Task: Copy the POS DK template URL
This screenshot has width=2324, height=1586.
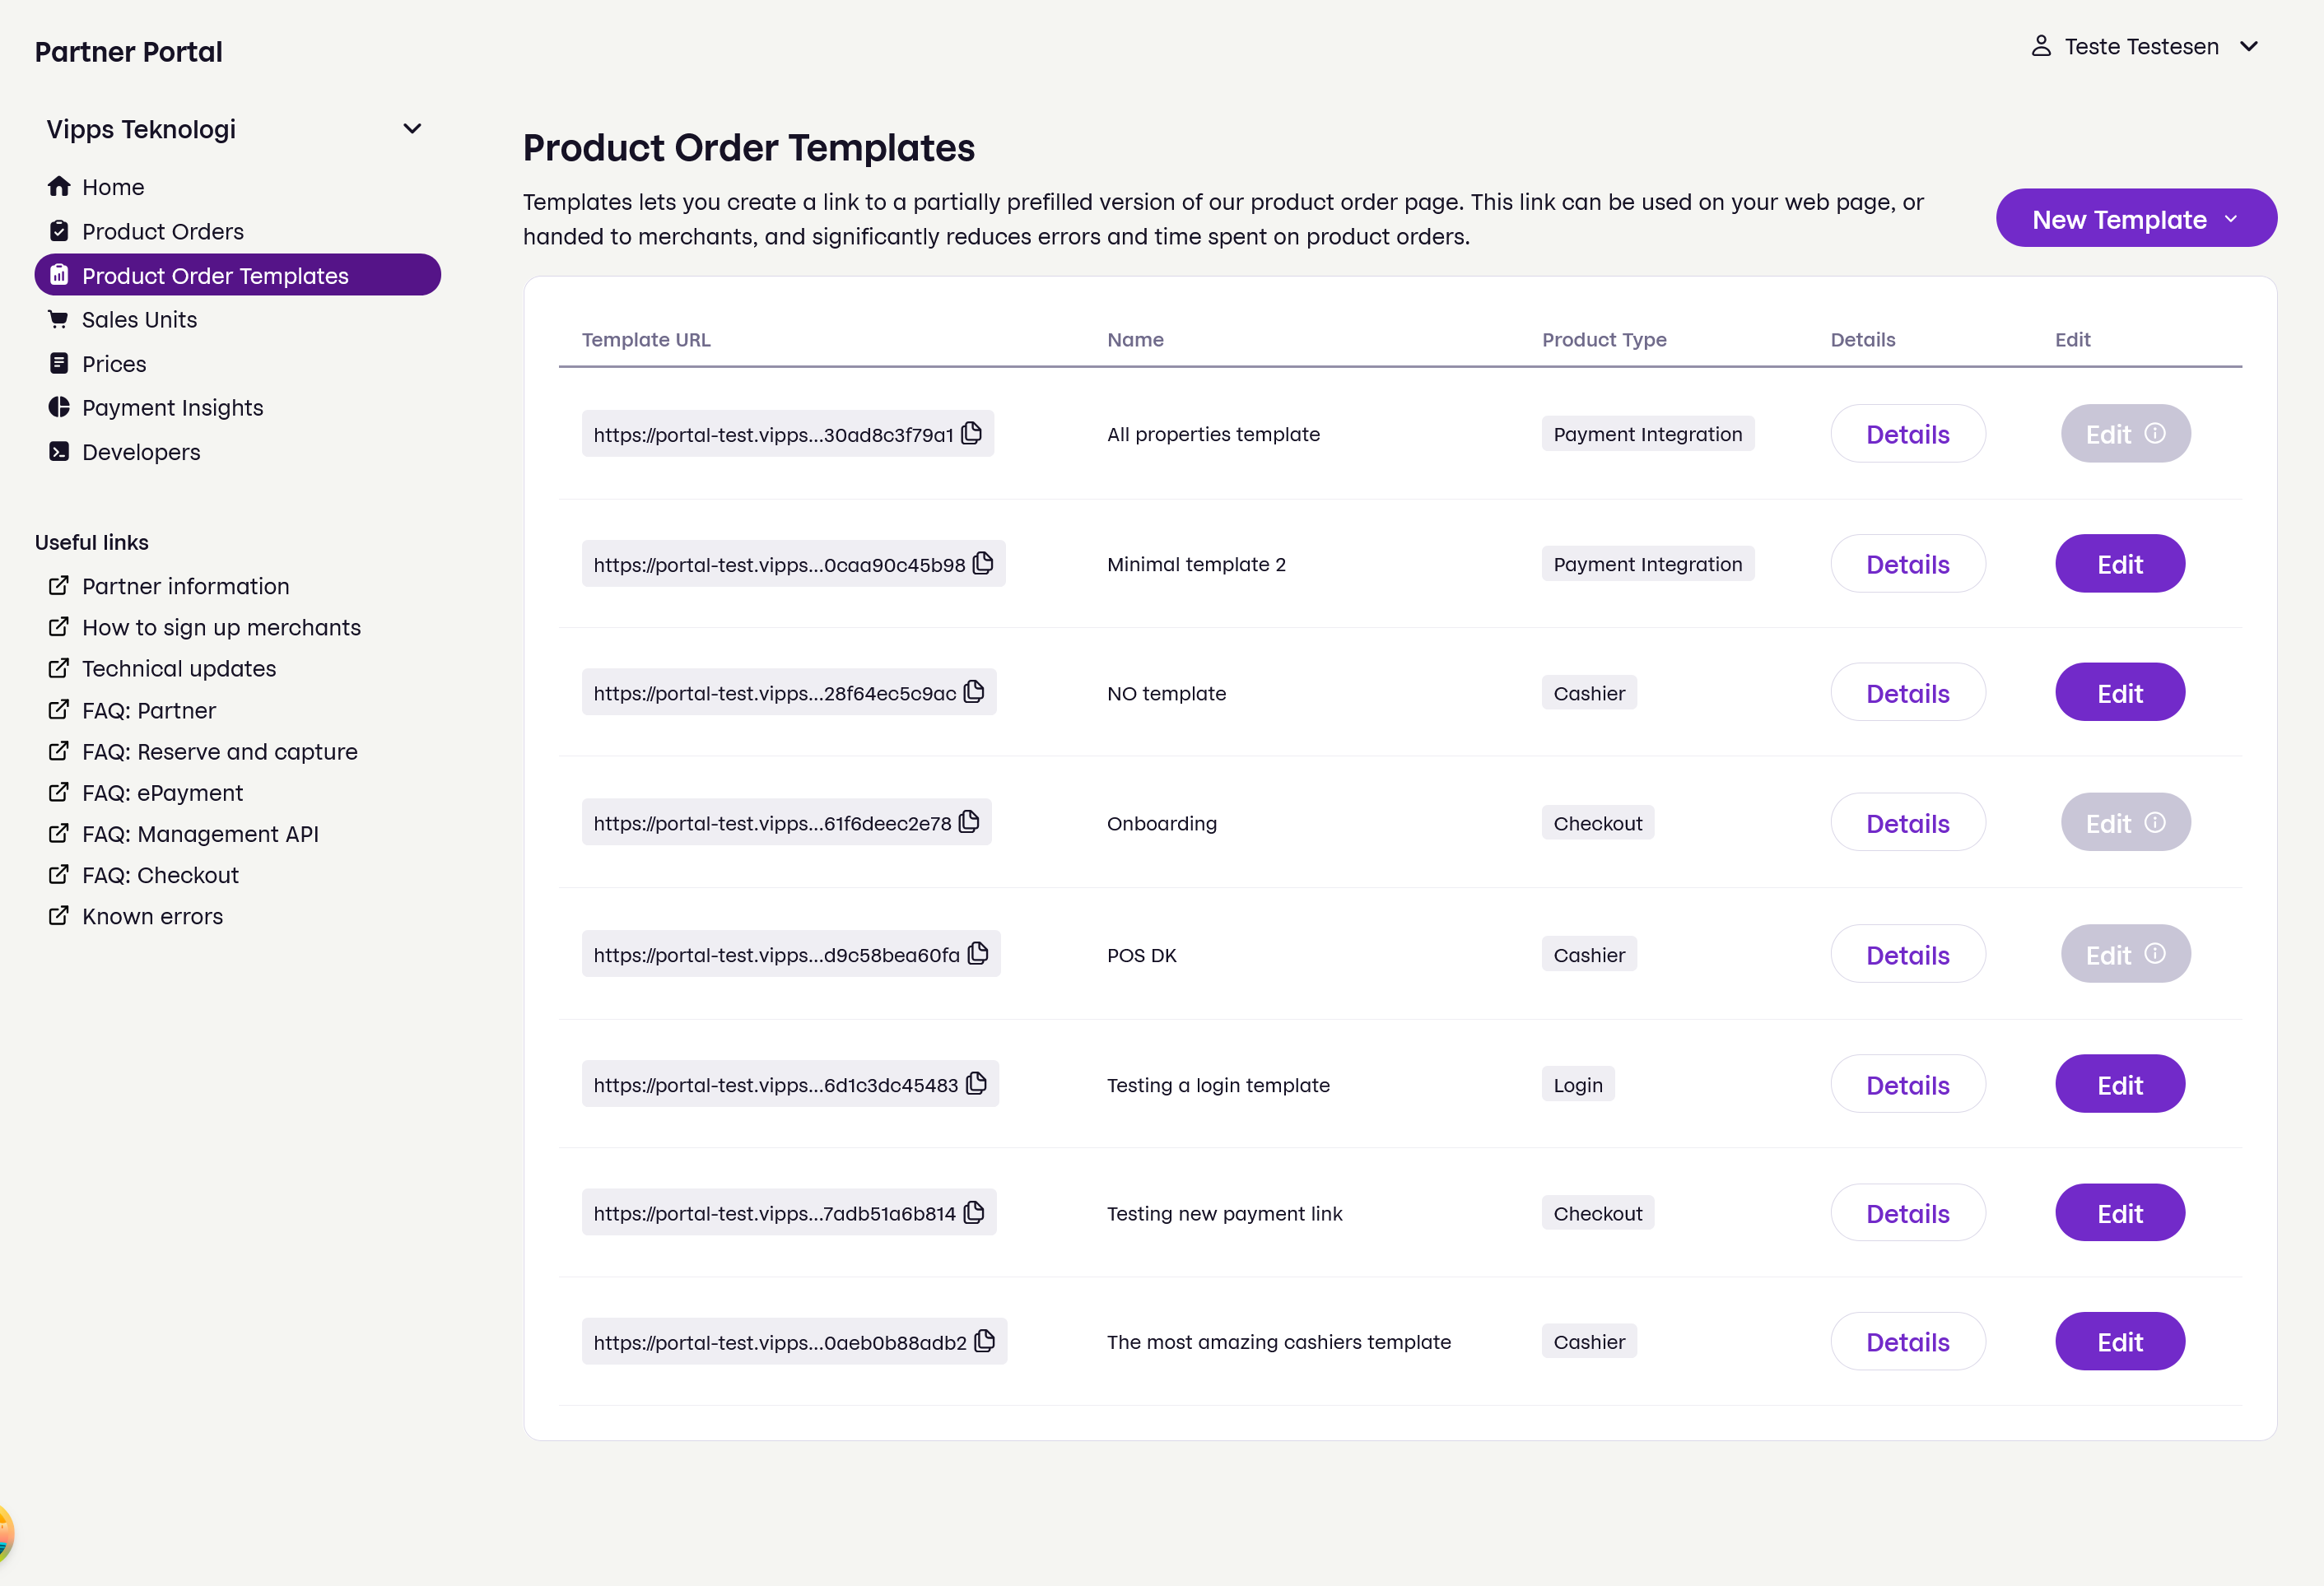Action: point(978,953)
